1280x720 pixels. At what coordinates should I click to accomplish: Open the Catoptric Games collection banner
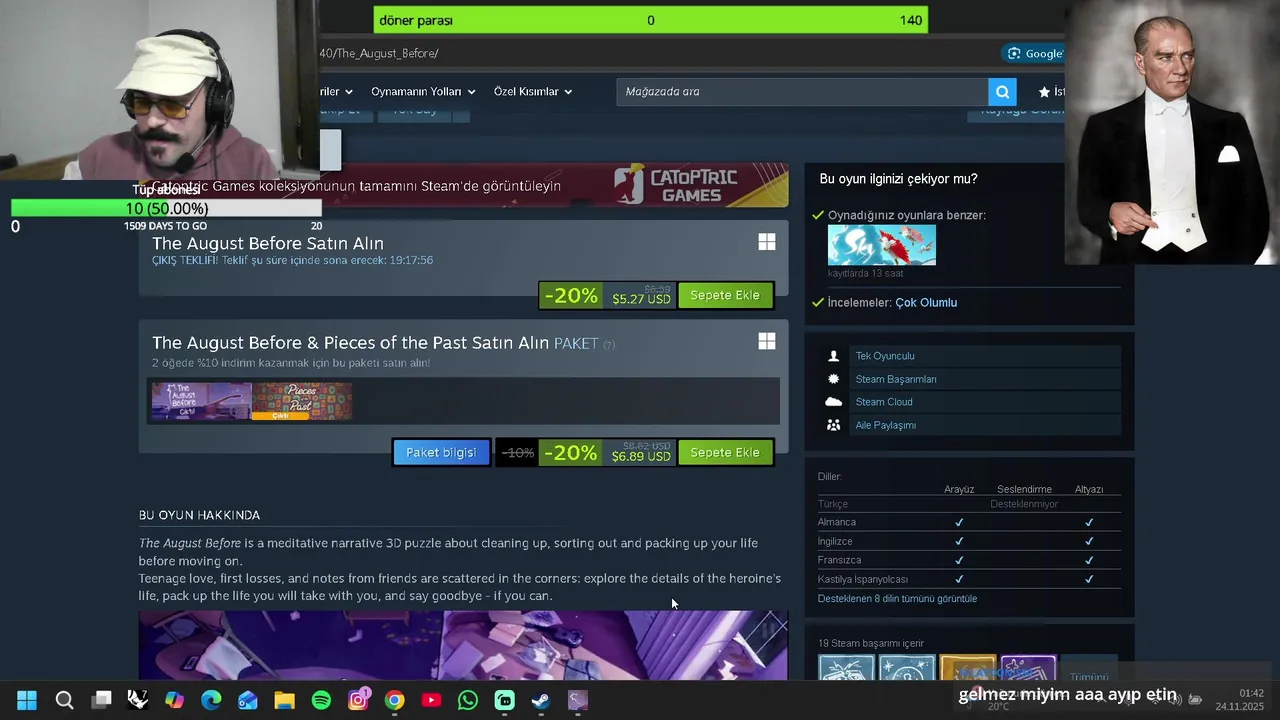coord(464,185)
